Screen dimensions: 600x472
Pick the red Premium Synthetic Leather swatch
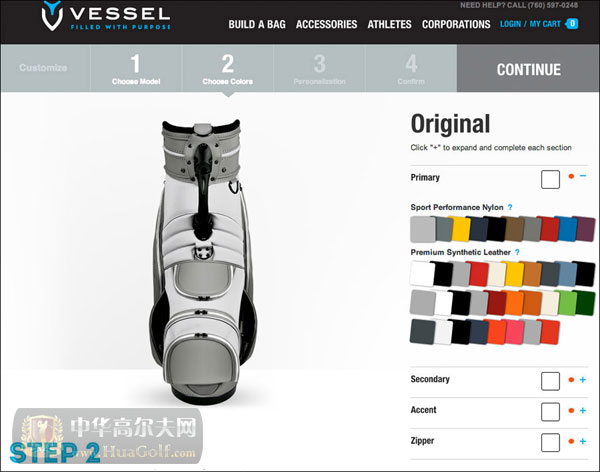pos(479,274)
